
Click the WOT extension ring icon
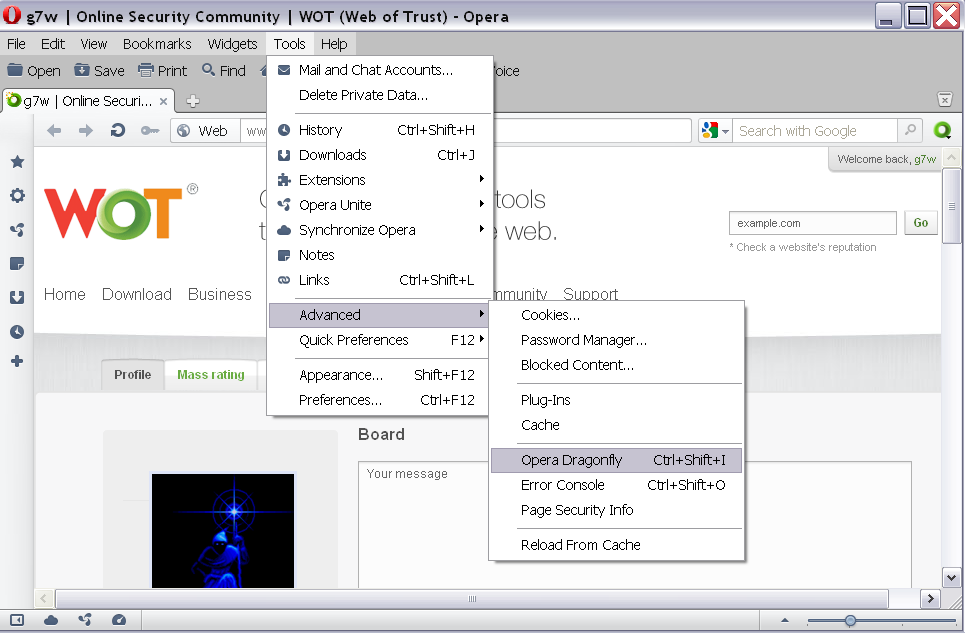click(942, 130)
